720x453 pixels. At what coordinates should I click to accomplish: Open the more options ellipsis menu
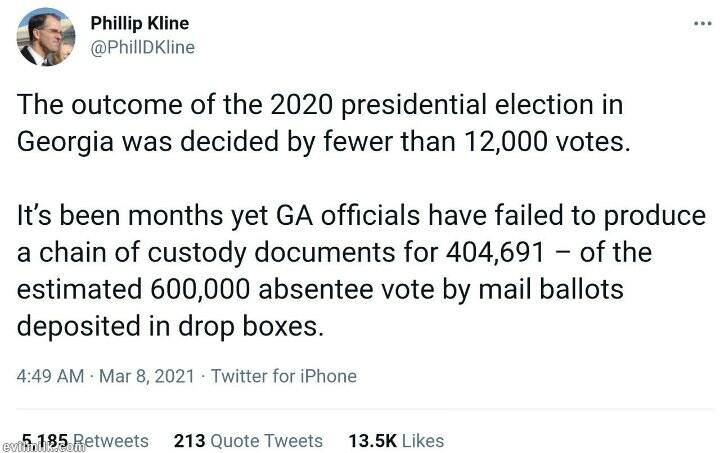[x=702, y=24]
